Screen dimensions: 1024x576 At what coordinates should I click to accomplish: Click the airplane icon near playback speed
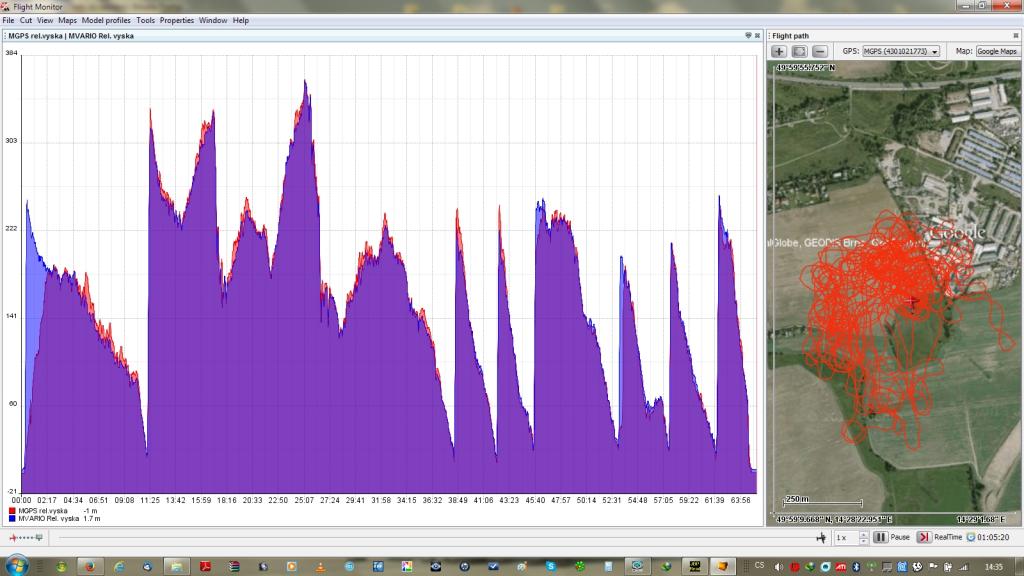pyautogui.click(x=821, y=537)
